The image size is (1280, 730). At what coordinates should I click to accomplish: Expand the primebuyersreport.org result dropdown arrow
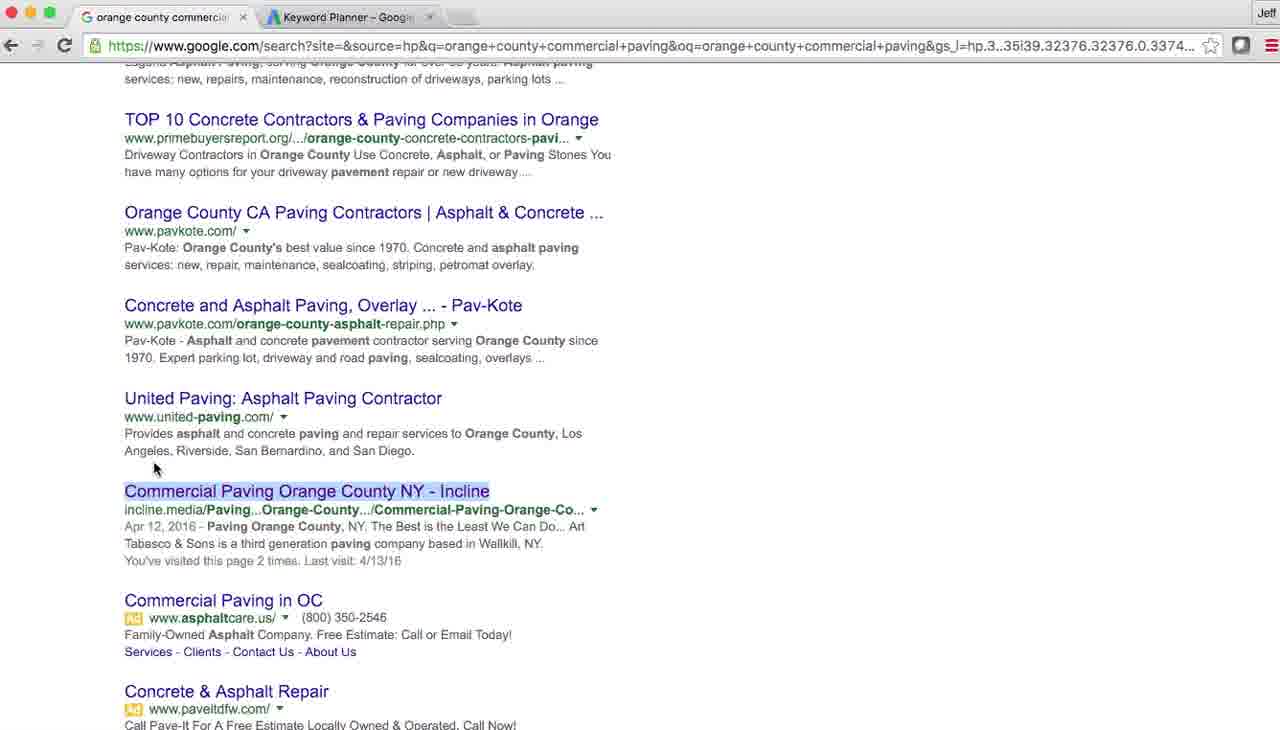pyautogui.click(x=579, y=138)
